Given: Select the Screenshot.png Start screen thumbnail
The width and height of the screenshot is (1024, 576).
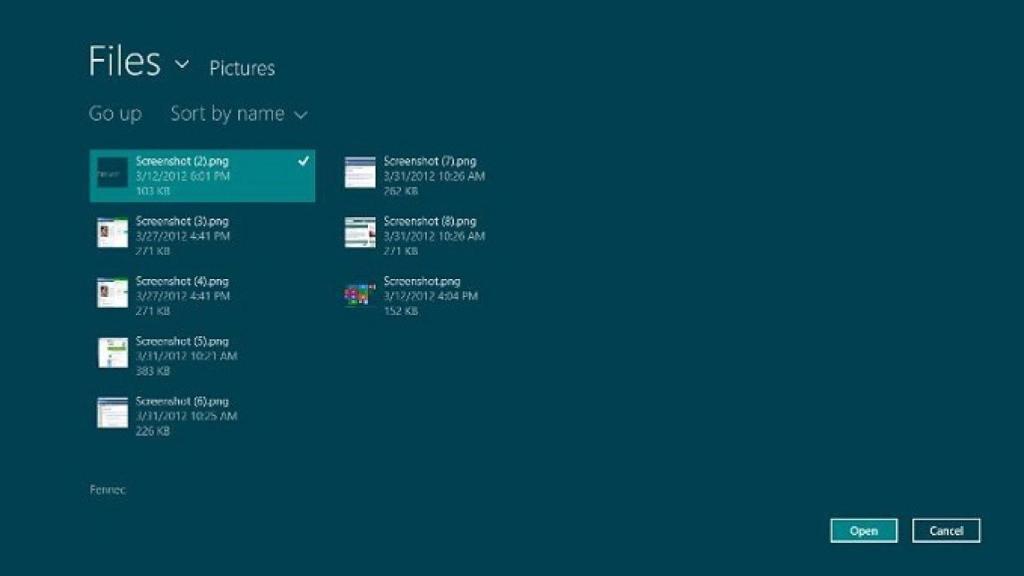Looking at the screenshot, I should click(360, 293).
